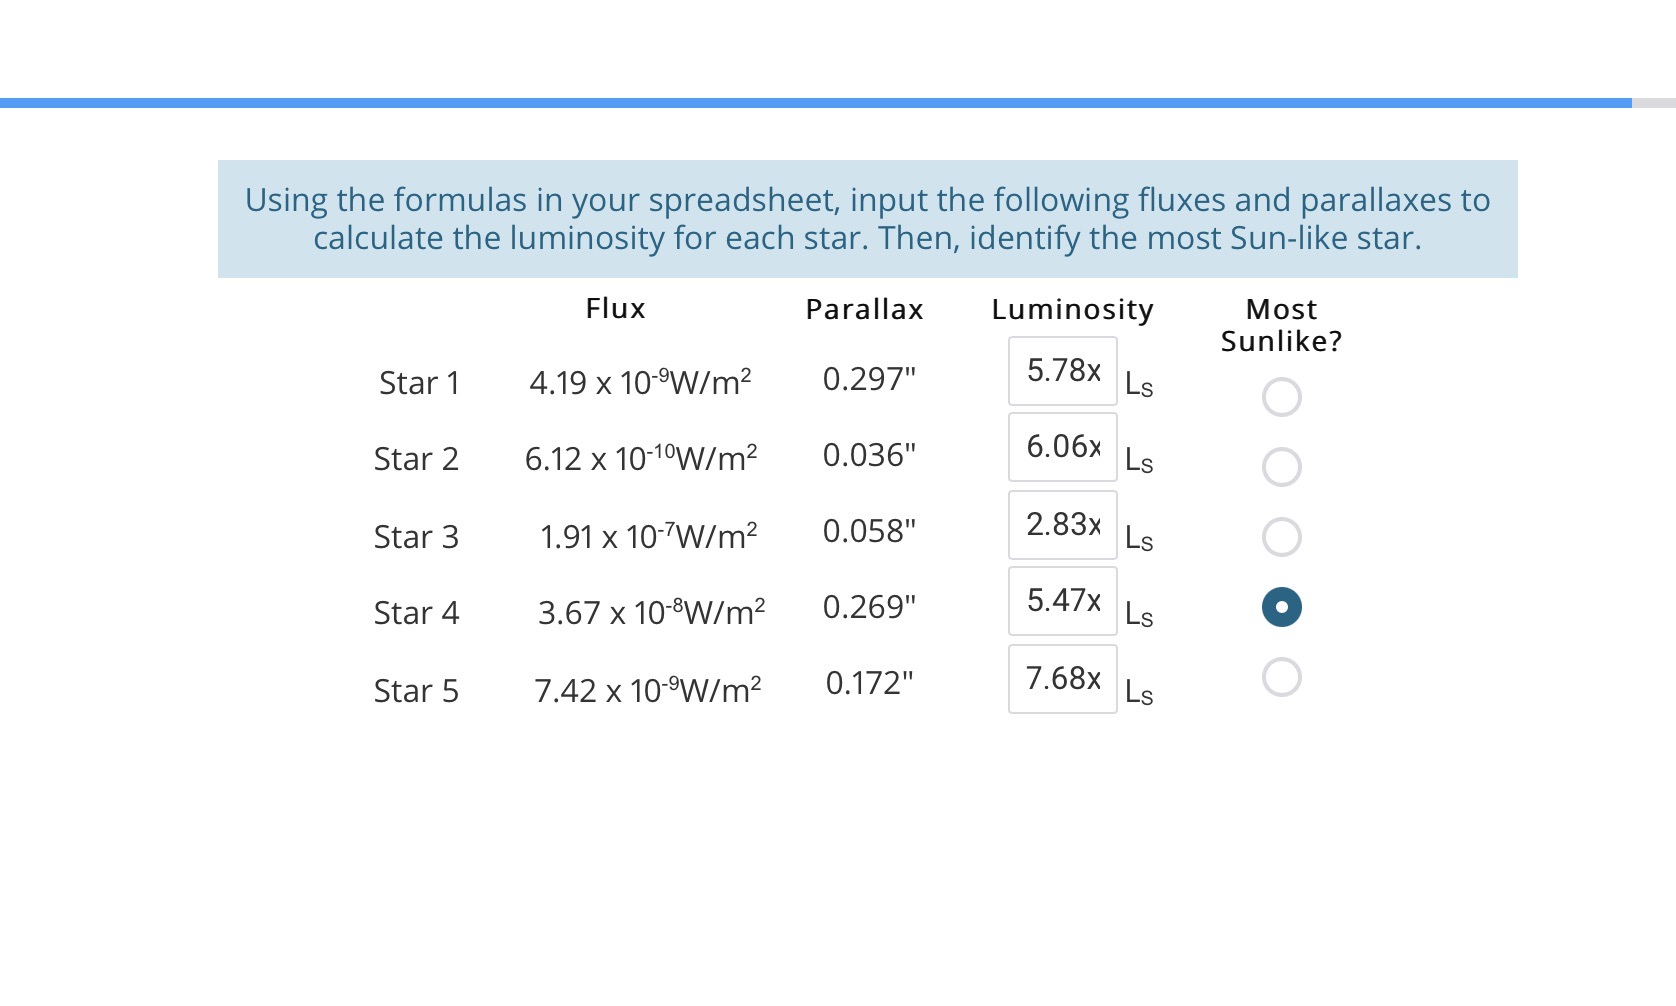Mark Star 3 as the most Sun-like star
Viewport: 1676px width, 1006px height.
[1281, 536]
